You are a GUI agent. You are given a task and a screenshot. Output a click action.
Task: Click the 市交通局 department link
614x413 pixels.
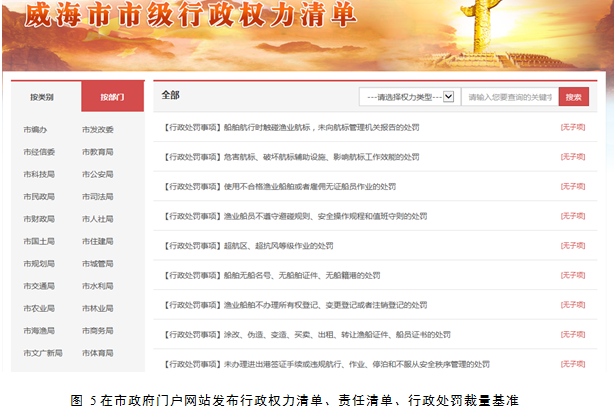click(38, 286)
